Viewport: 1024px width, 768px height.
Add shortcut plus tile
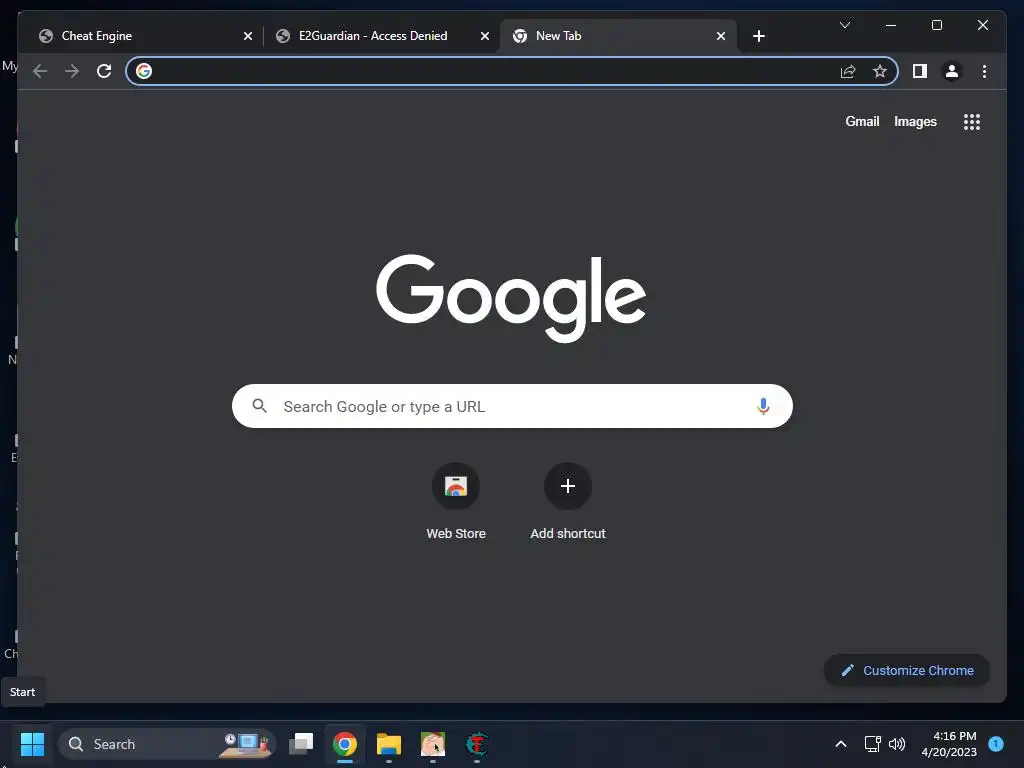click(568, 502)
